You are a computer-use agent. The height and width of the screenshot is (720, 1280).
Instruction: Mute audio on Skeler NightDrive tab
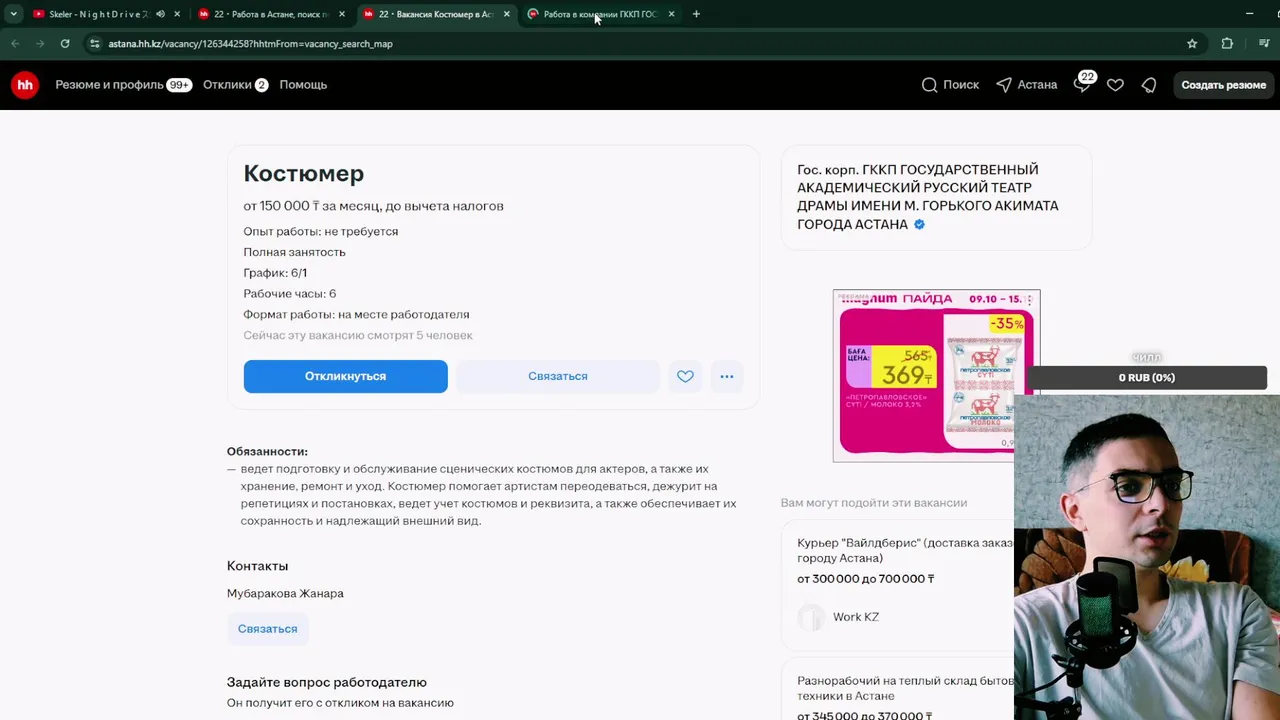pos(160,14)
